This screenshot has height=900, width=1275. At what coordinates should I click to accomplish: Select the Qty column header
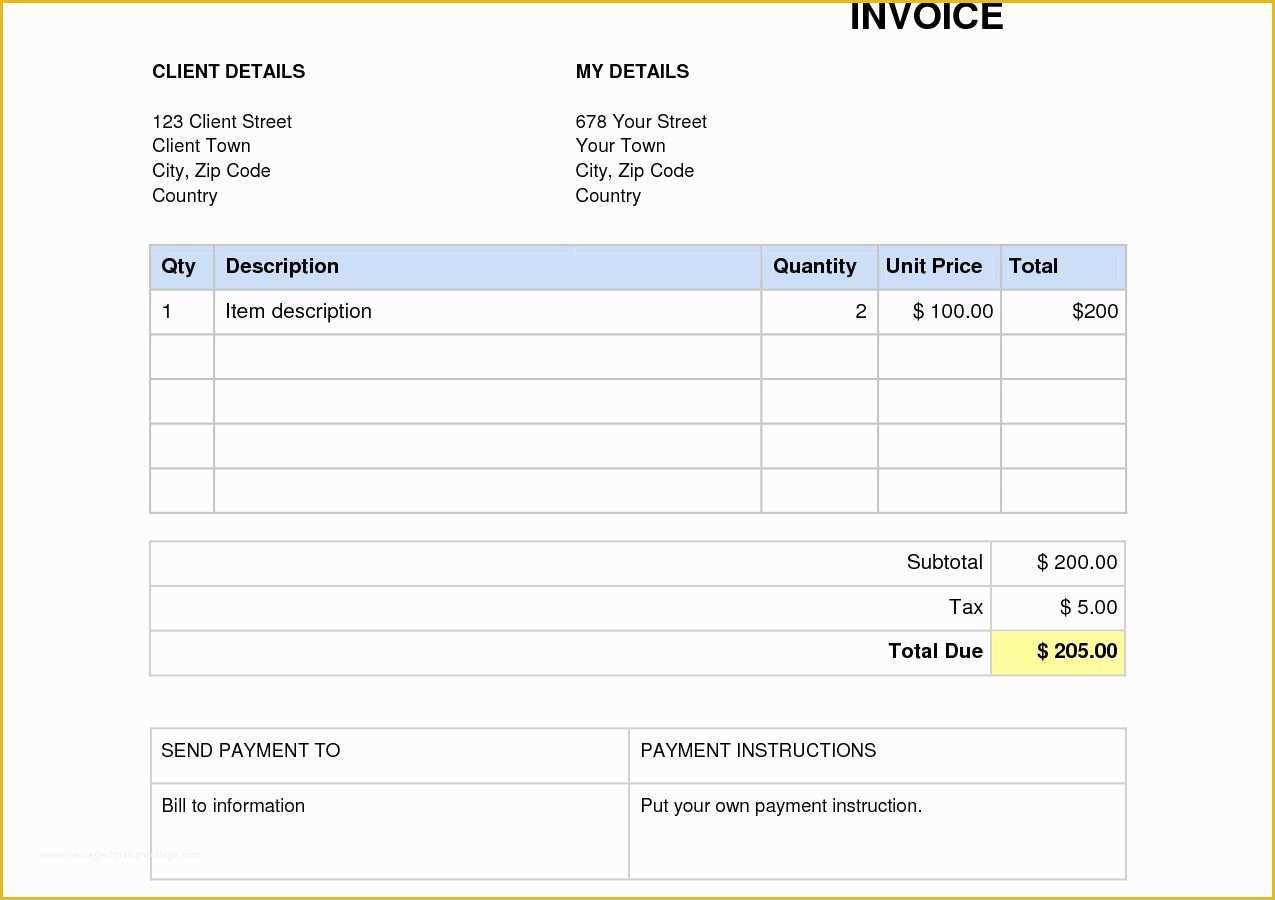pyautogui.click(x=179, y=266)
